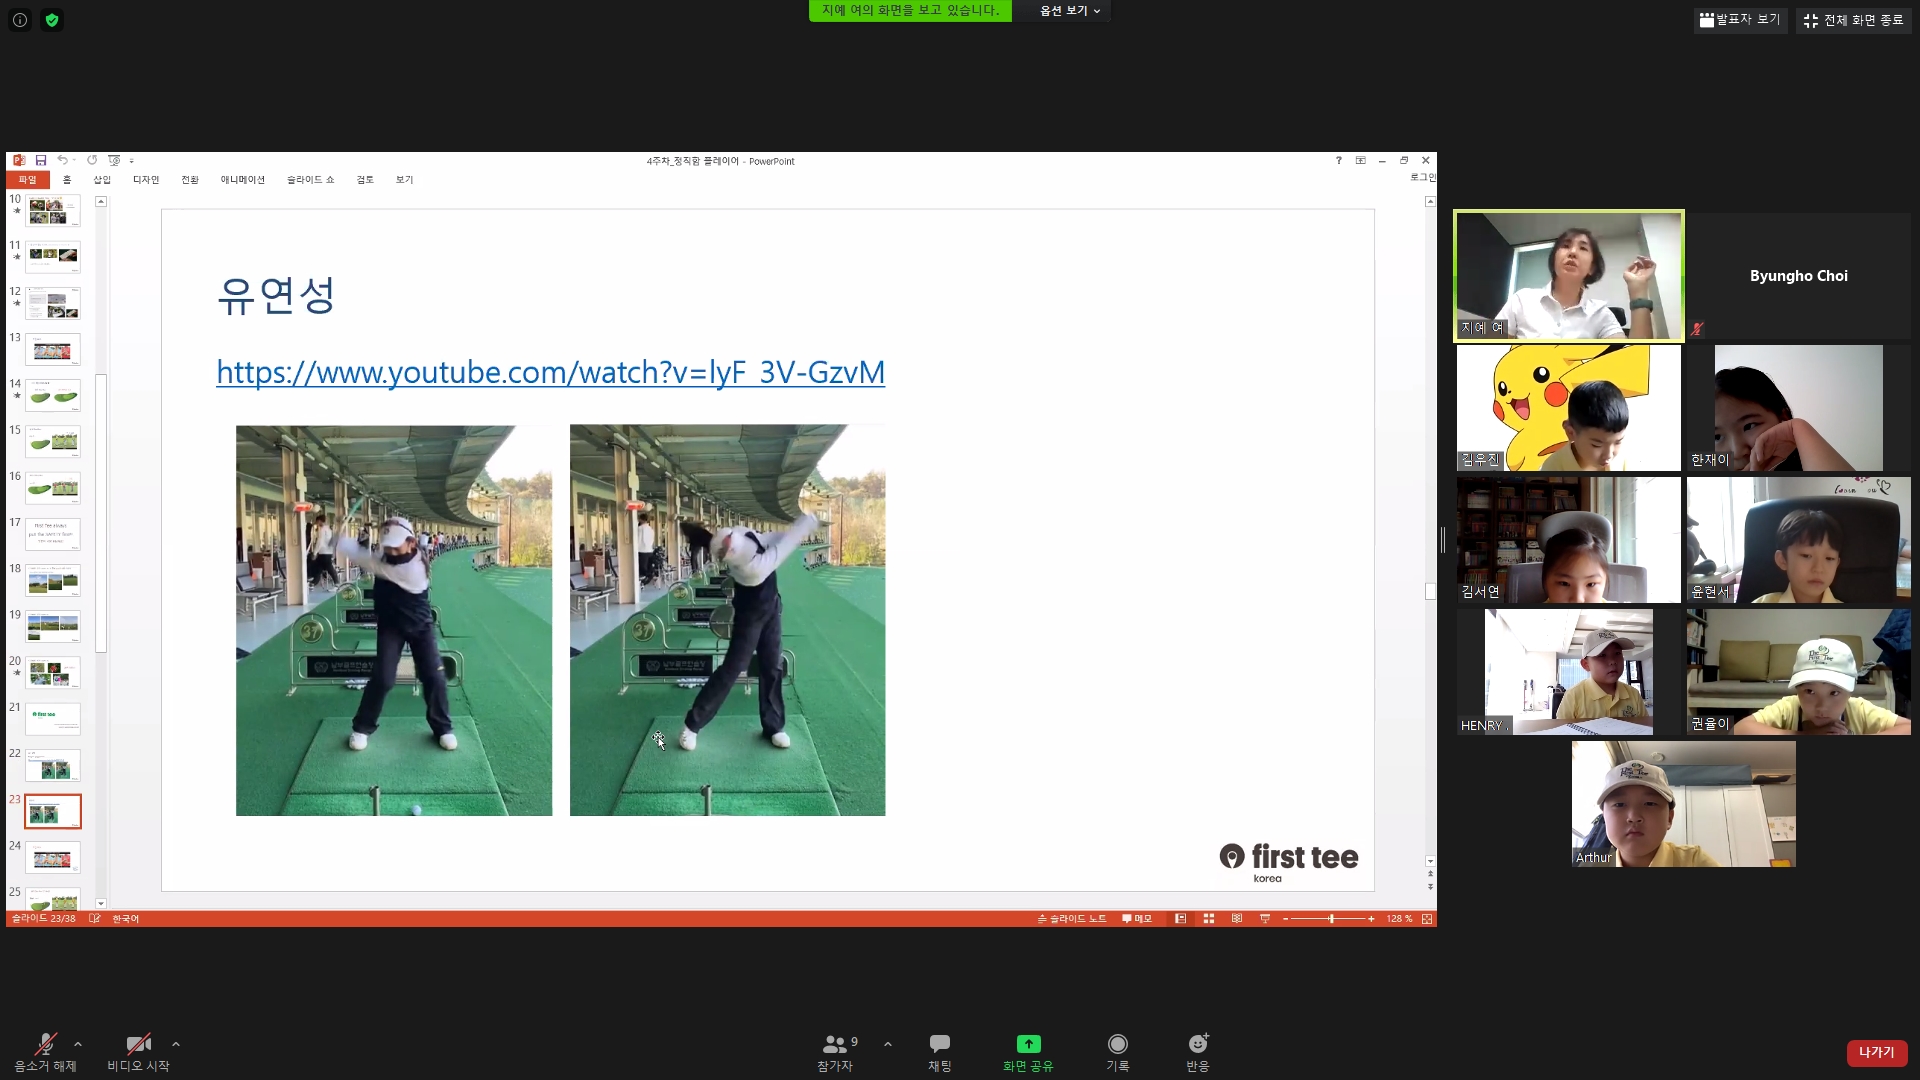Click the PowerPoint zoom slider

[1331, 918]
